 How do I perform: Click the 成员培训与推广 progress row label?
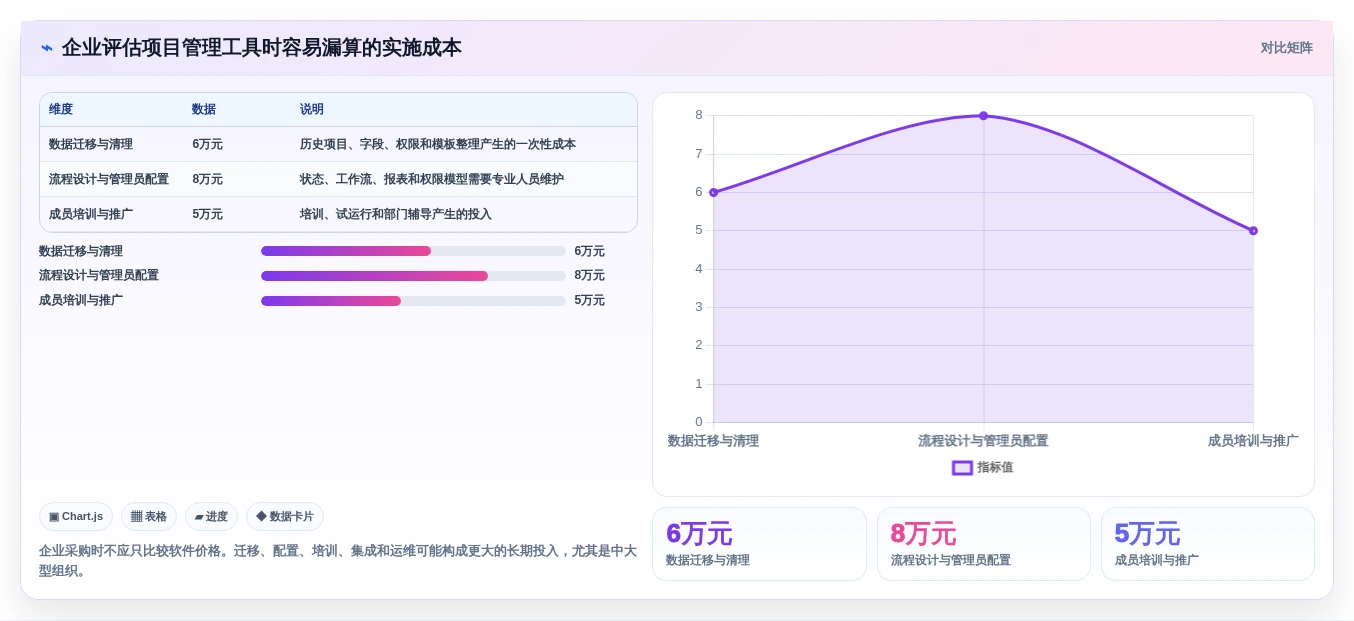pyautogui.click(x=81, y=300)
